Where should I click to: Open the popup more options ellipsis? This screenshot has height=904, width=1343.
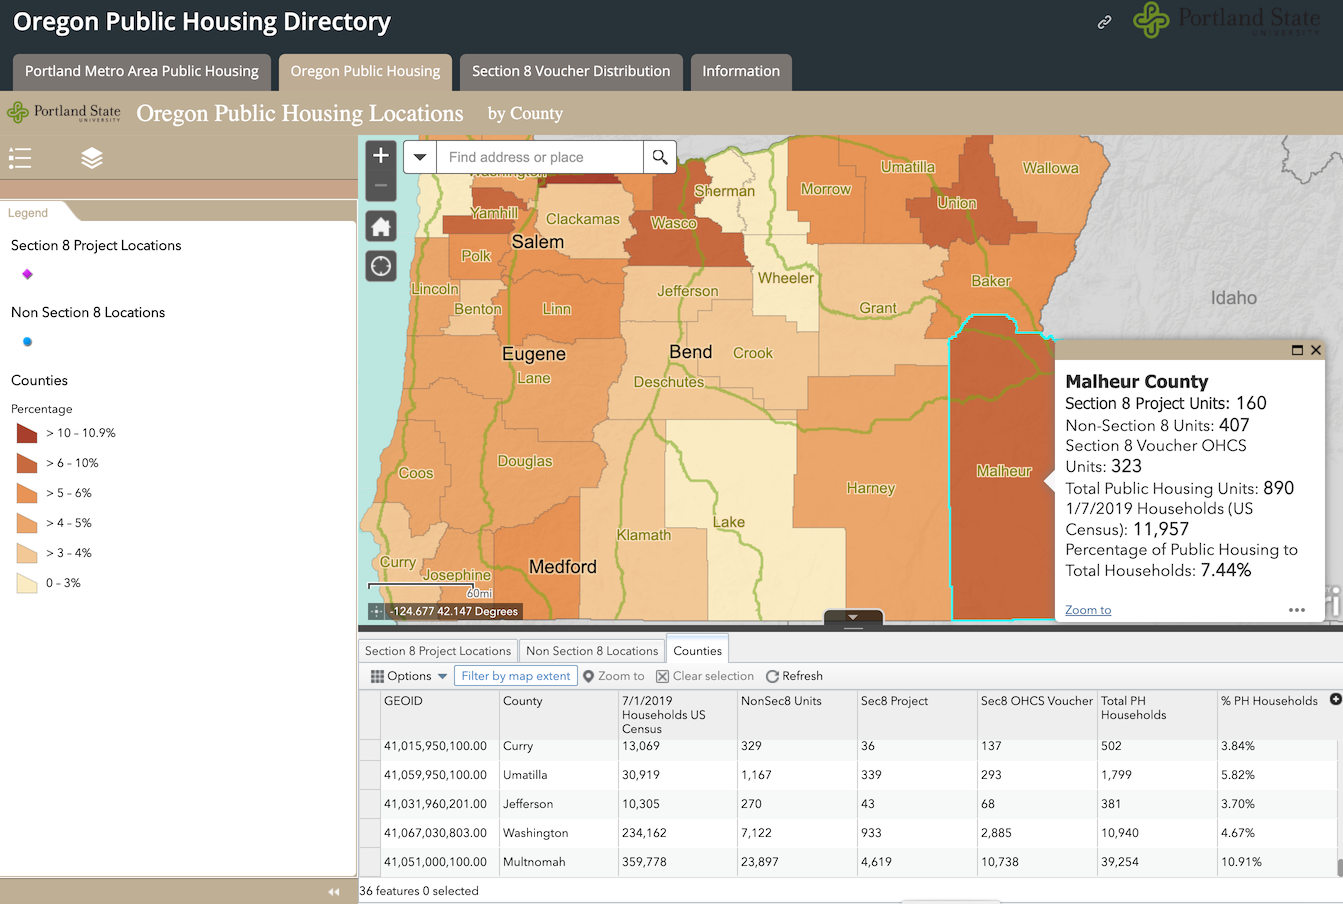pos(1297,610)
